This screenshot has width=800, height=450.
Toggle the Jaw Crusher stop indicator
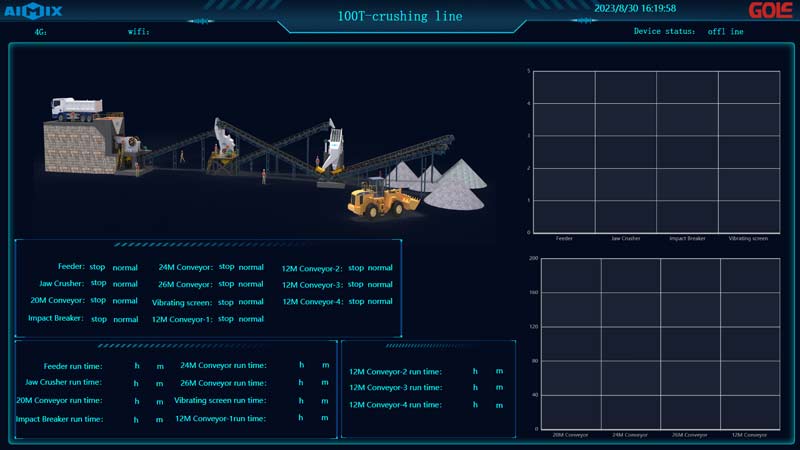(x=98, y=284)
